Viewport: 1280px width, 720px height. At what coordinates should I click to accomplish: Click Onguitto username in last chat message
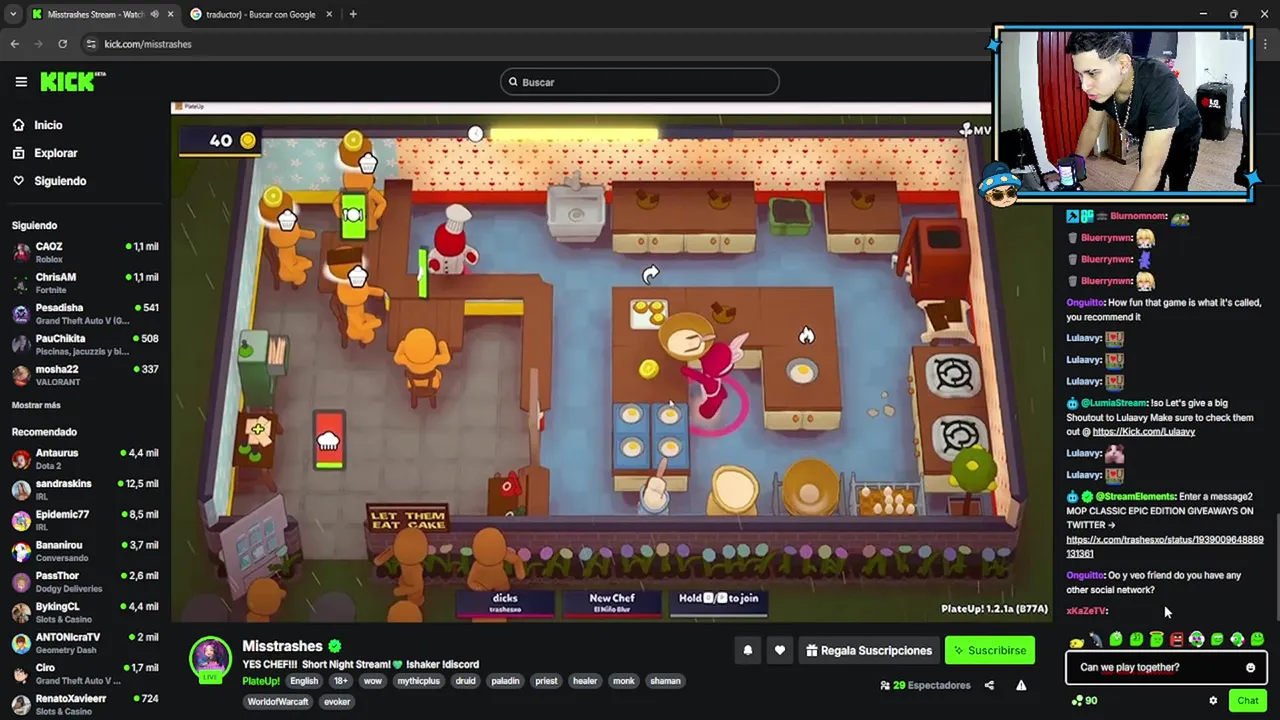pos(1085,575)
